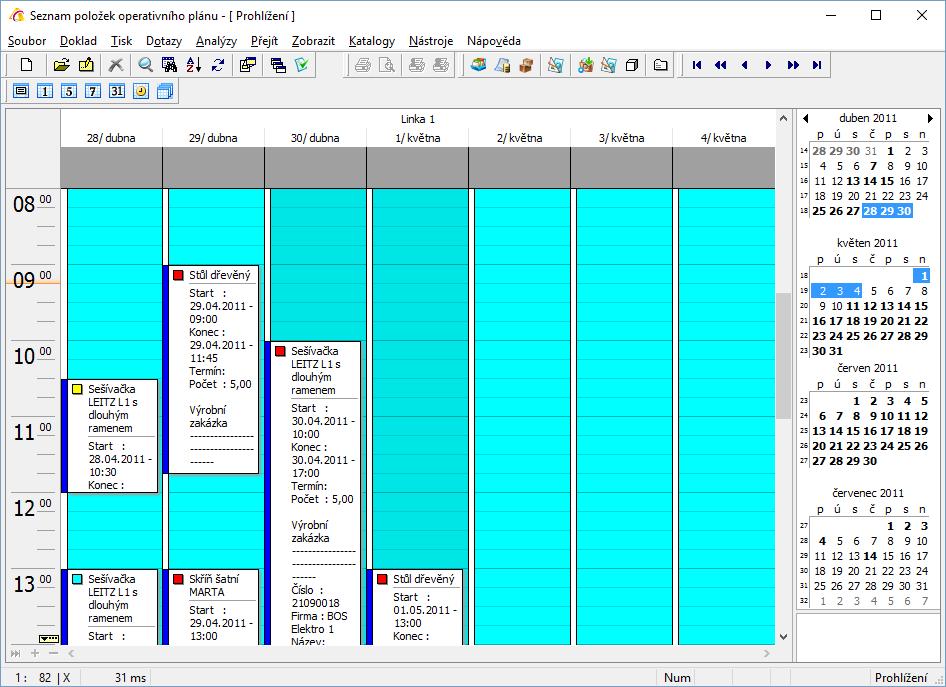Jump forward with double right arrows
Viewport: 946px width, 687px height.
(x=793, y=65)
